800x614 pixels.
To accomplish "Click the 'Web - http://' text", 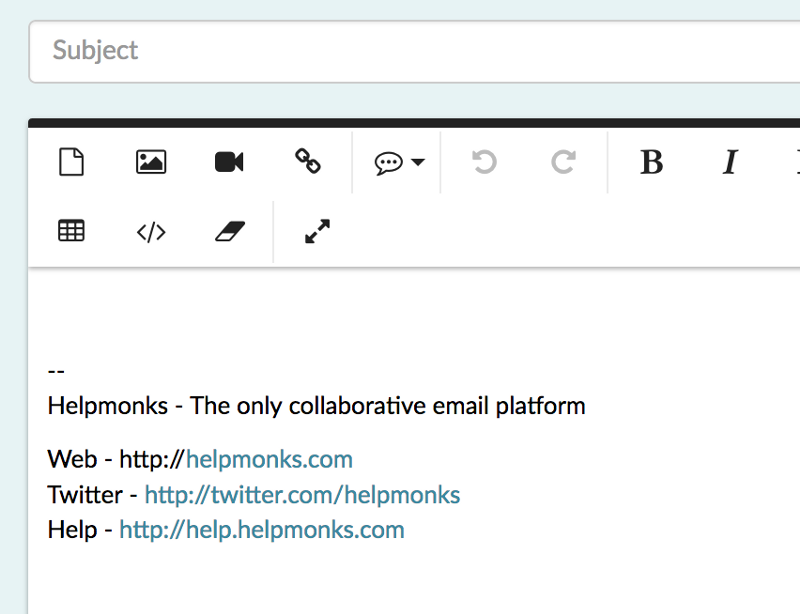I will (116, 459).
